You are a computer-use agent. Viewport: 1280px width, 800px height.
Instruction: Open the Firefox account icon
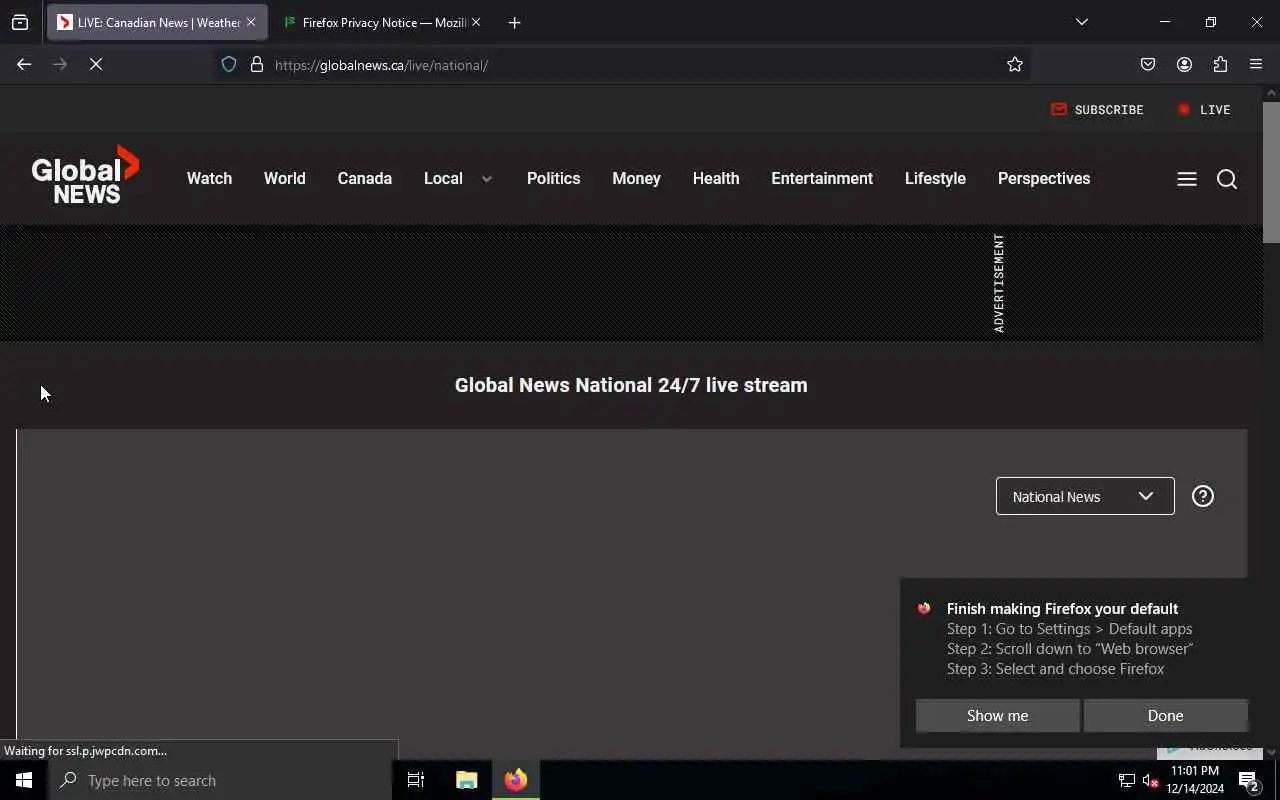[1184, 64]
